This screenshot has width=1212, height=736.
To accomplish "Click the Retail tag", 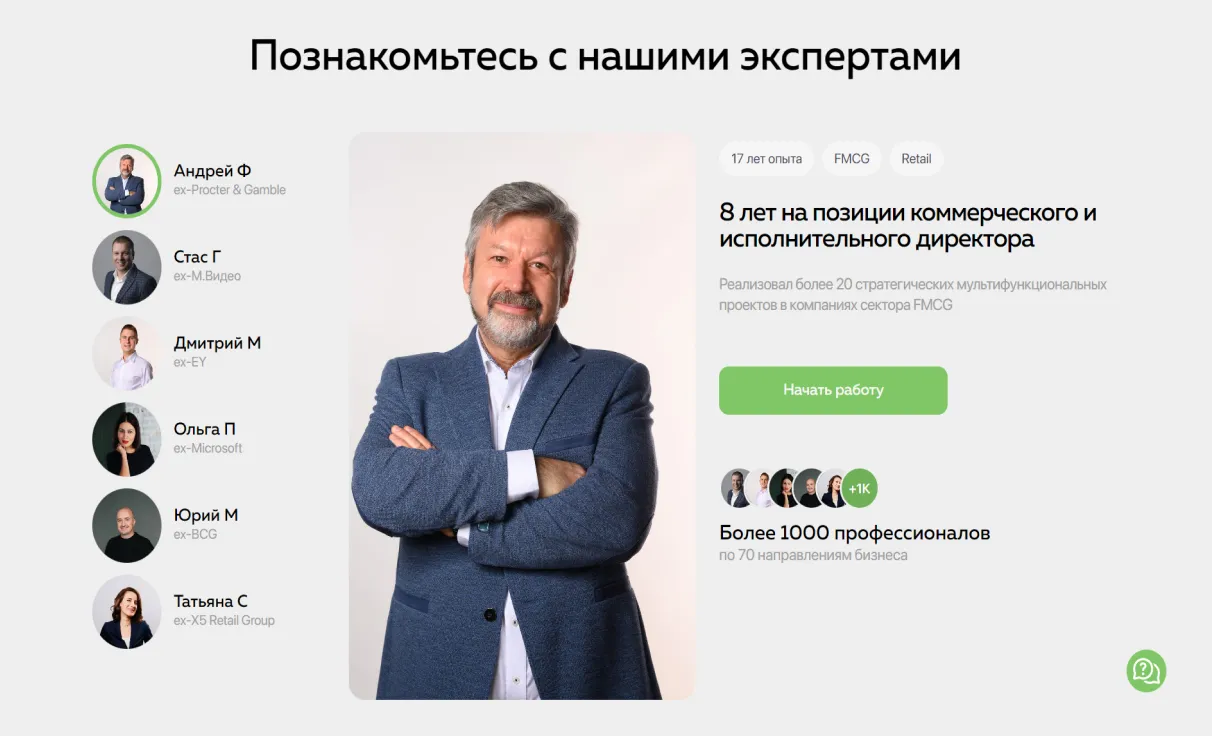I will 916,159.
